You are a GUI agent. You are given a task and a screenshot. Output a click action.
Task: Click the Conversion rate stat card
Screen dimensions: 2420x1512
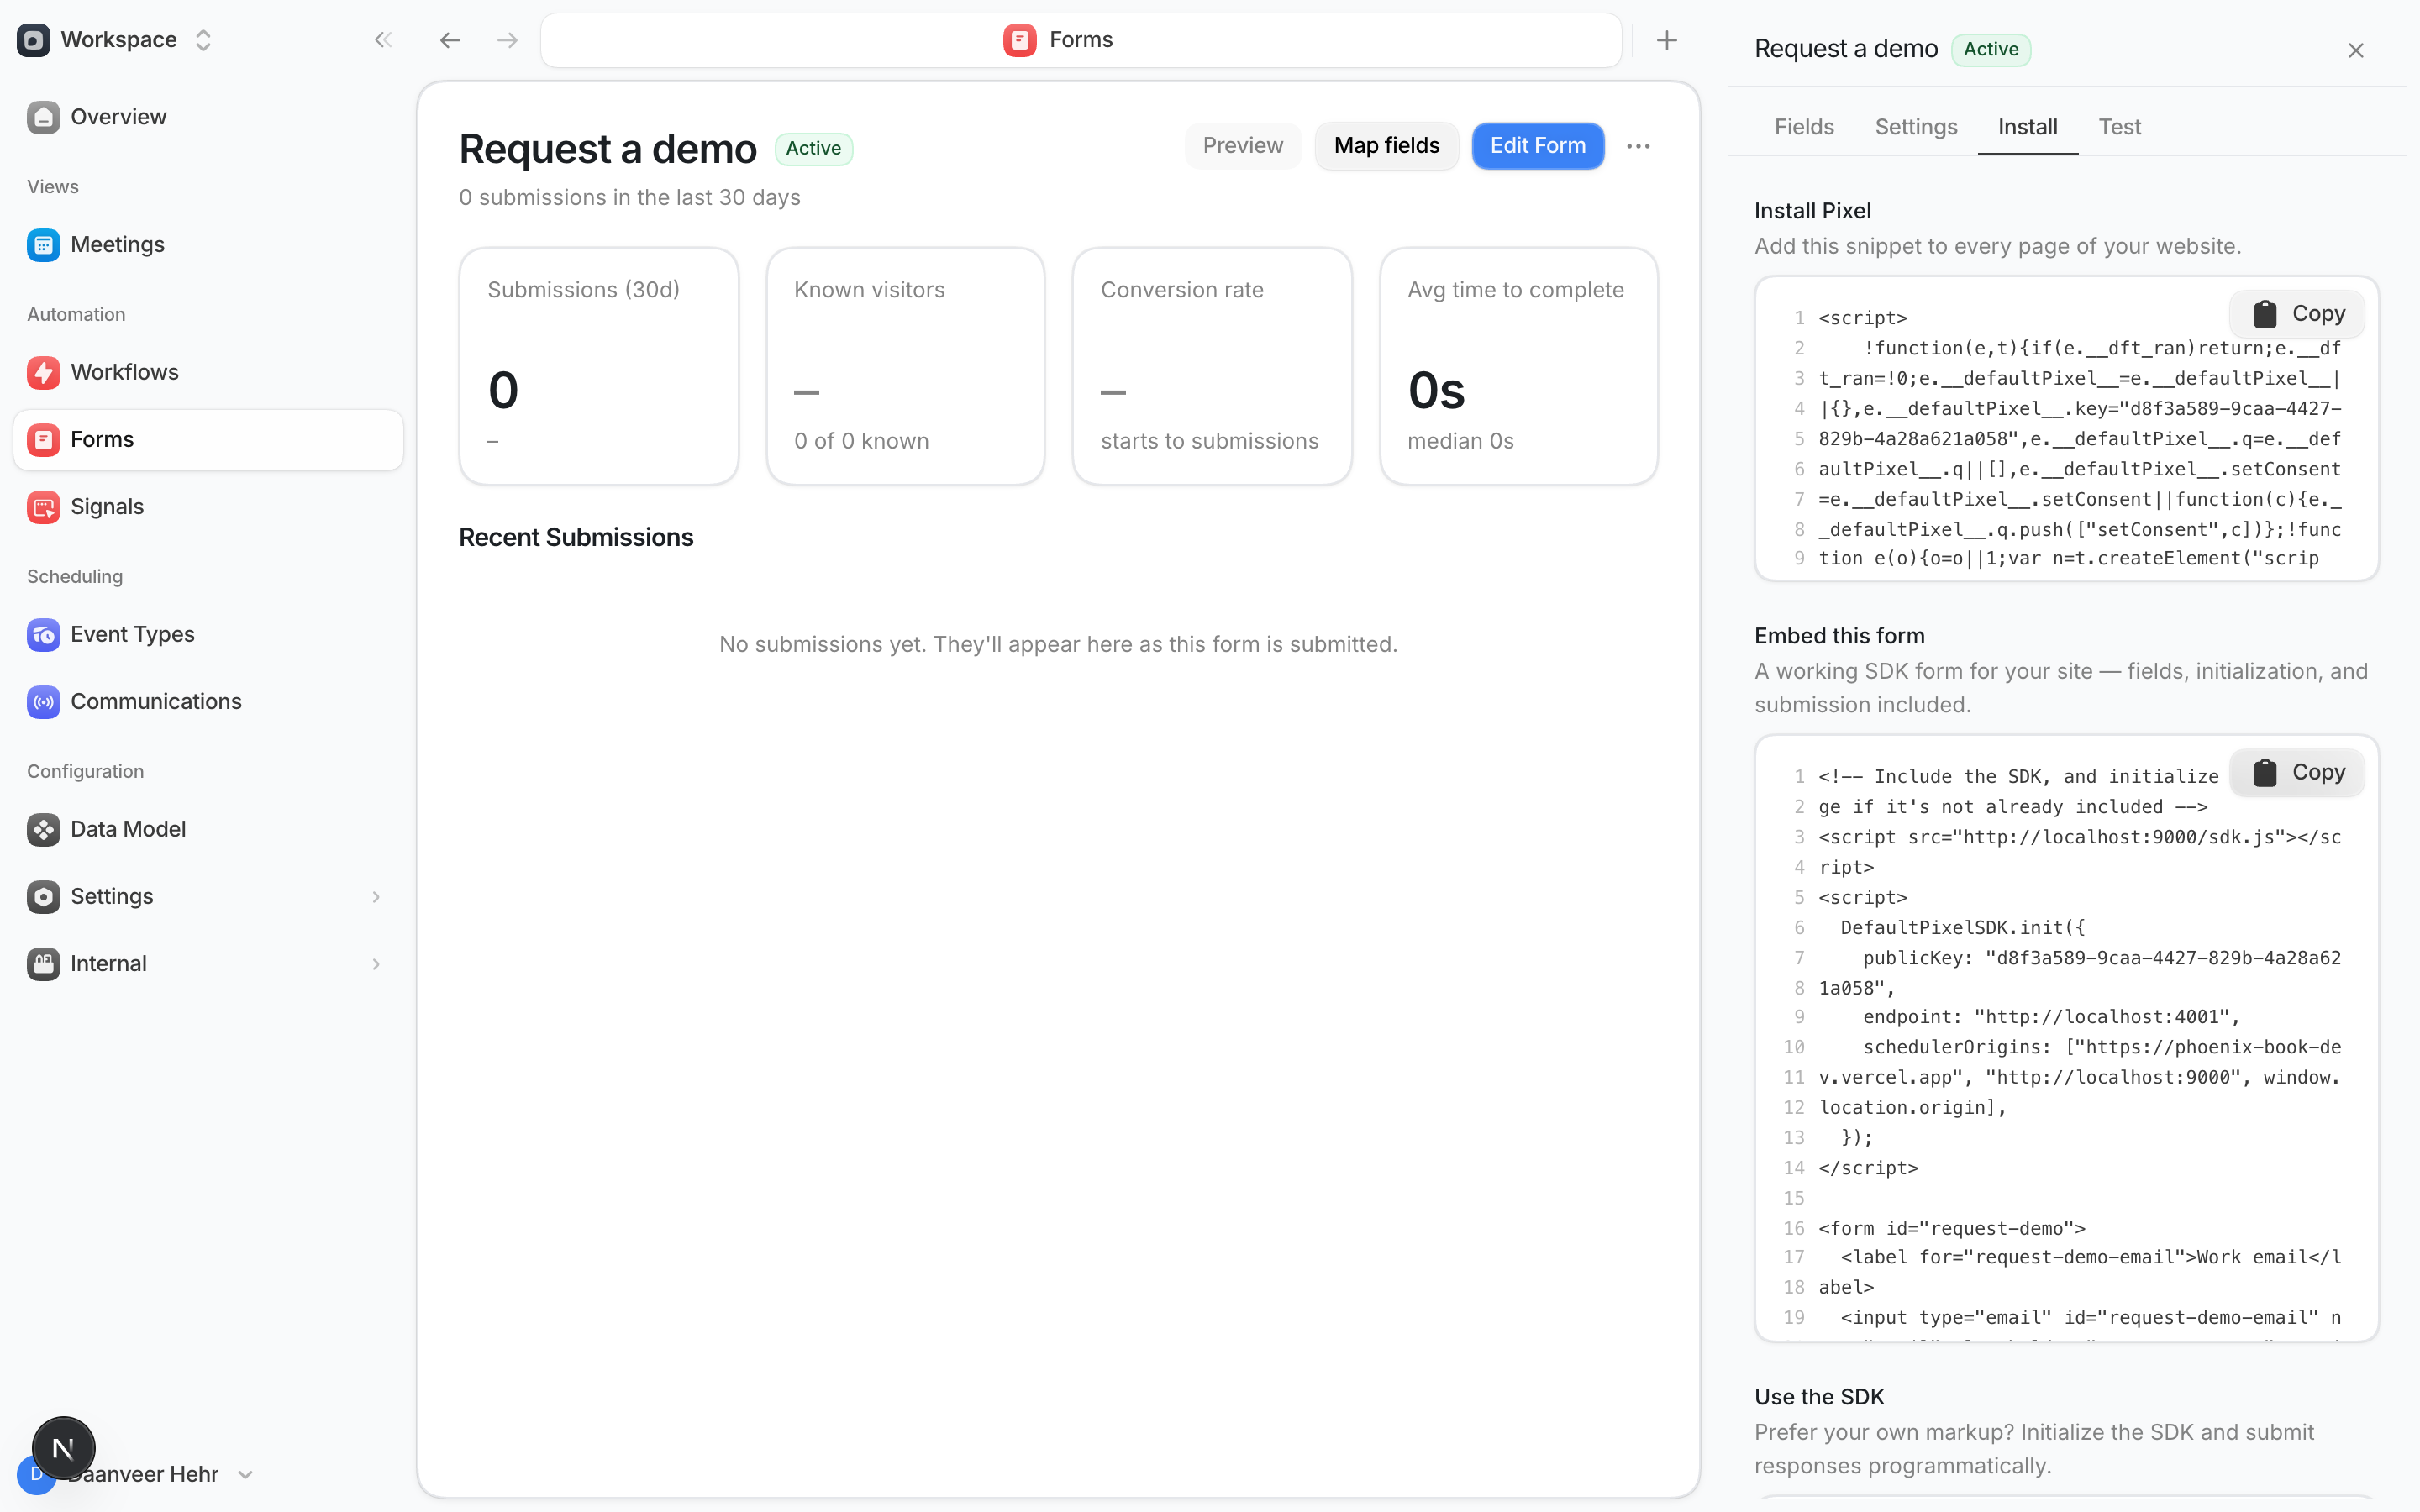click(1212, 366)
